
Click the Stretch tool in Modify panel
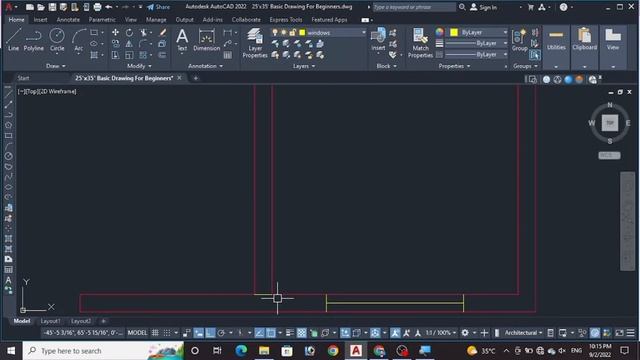pos(116,55)
